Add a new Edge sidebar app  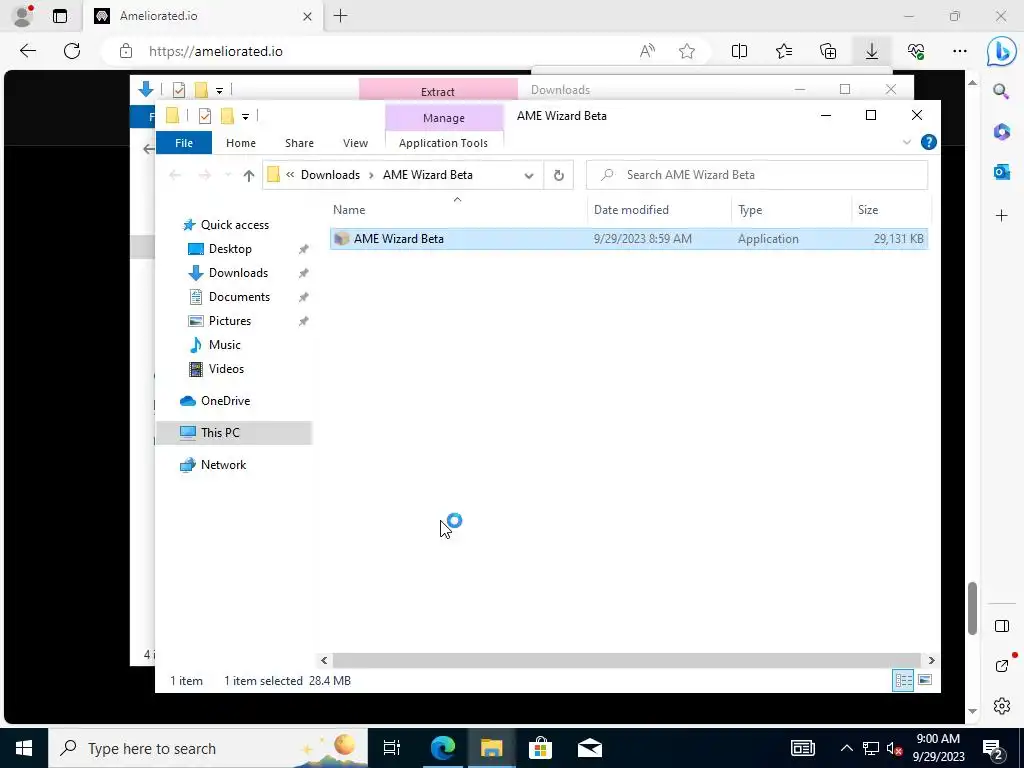pyautogui.click(x=1001, y=215)
